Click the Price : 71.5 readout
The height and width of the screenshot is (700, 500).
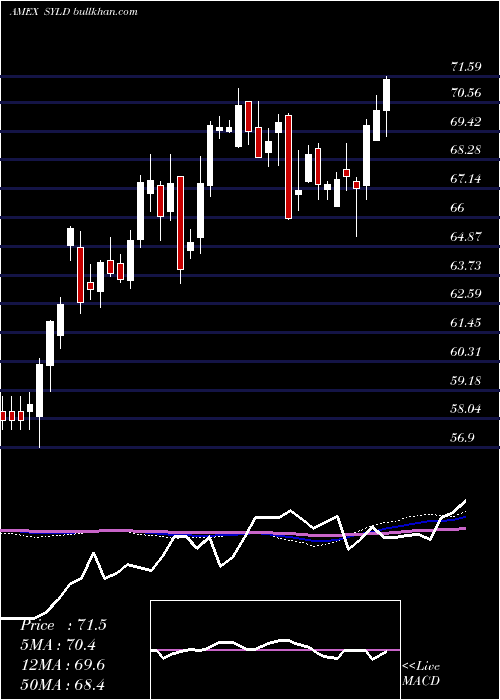click(x=63, y=625)
